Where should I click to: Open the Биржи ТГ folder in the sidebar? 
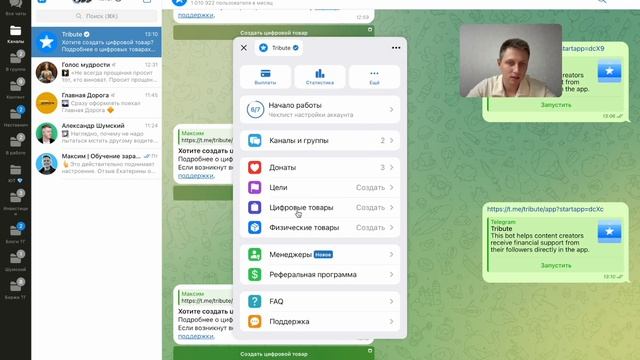(16, 289)
